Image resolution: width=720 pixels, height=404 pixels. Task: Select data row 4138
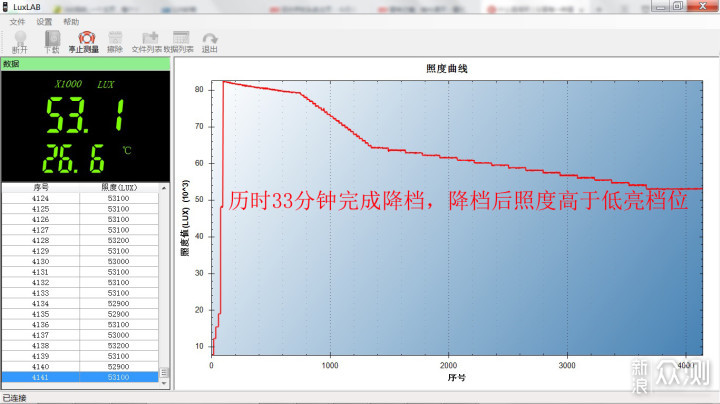[x=80, y=346]
